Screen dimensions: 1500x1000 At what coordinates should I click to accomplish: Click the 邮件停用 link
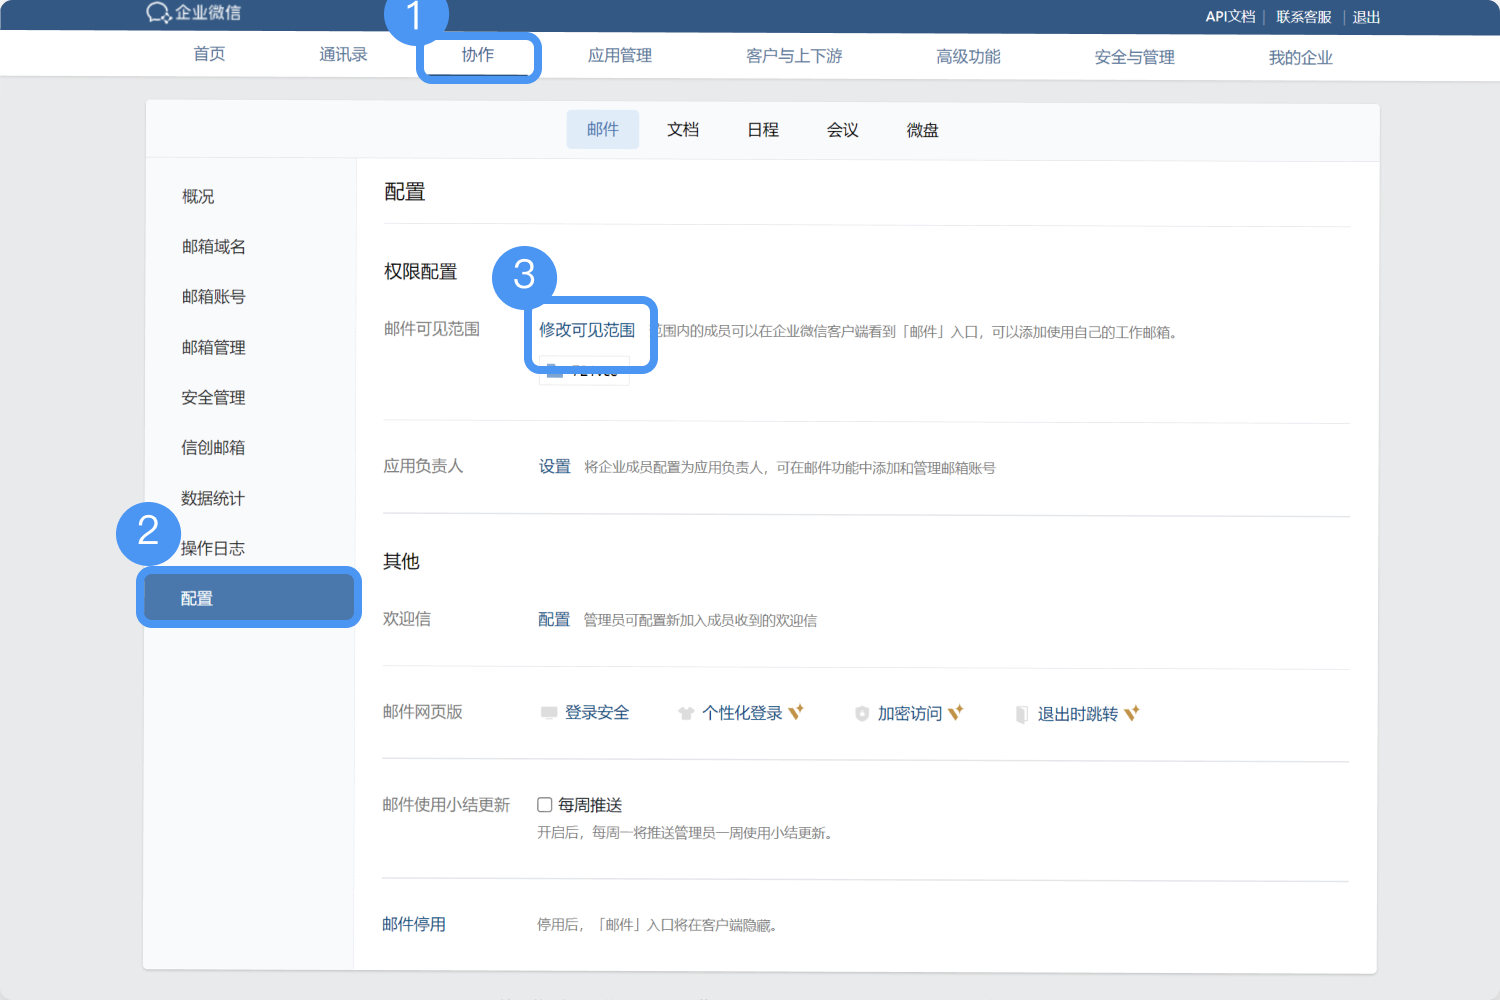[414, 924]
